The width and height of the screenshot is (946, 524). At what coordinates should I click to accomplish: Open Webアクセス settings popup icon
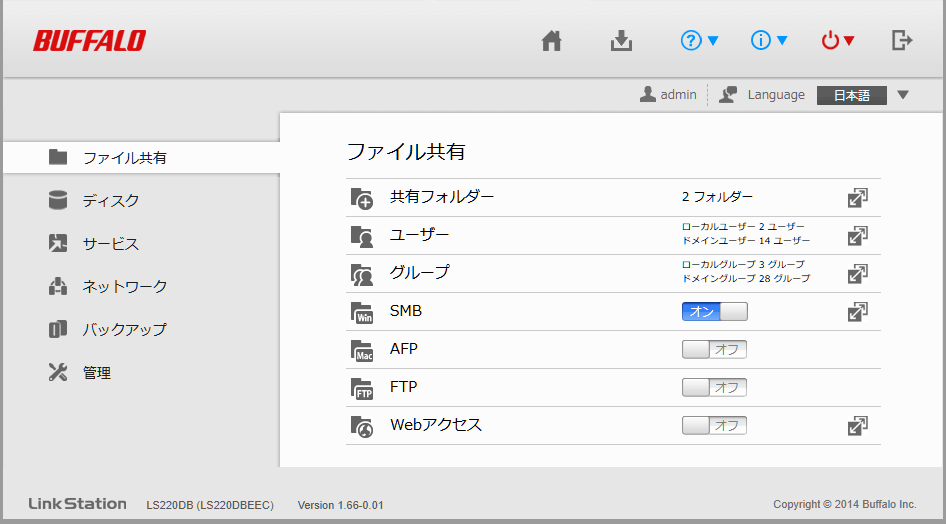857,426
